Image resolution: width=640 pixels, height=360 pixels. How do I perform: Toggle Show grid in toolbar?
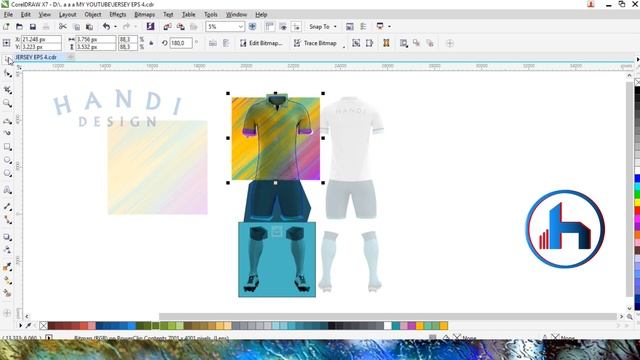click(x=283, y=27)
